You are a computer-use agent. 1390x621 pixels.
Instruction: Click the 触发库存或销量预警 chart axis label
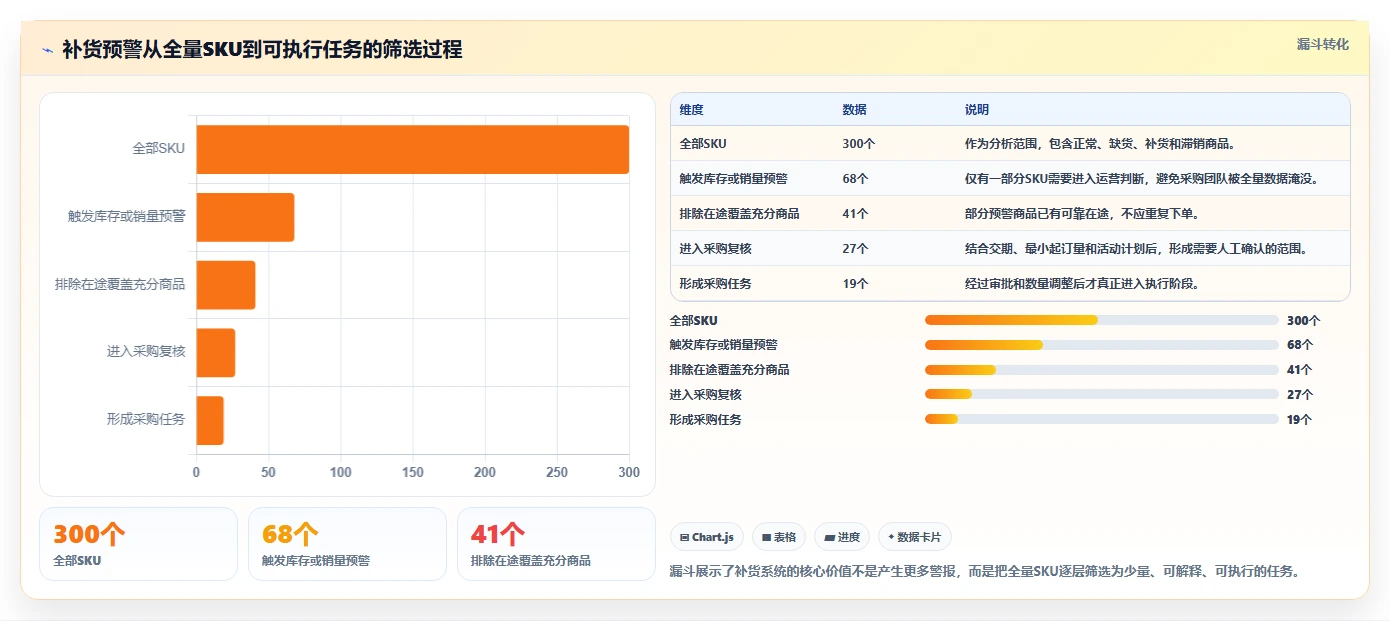point(127,216)
